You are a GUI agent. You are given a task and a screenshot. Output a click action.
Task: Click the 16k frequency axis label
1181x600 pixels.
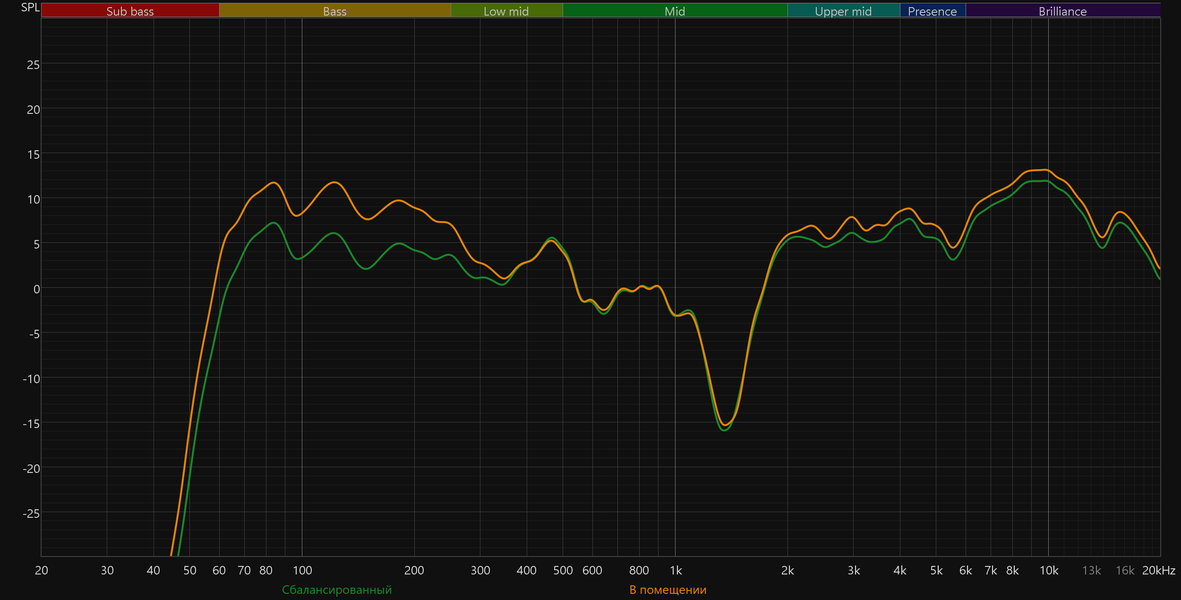pos(1125,571)
